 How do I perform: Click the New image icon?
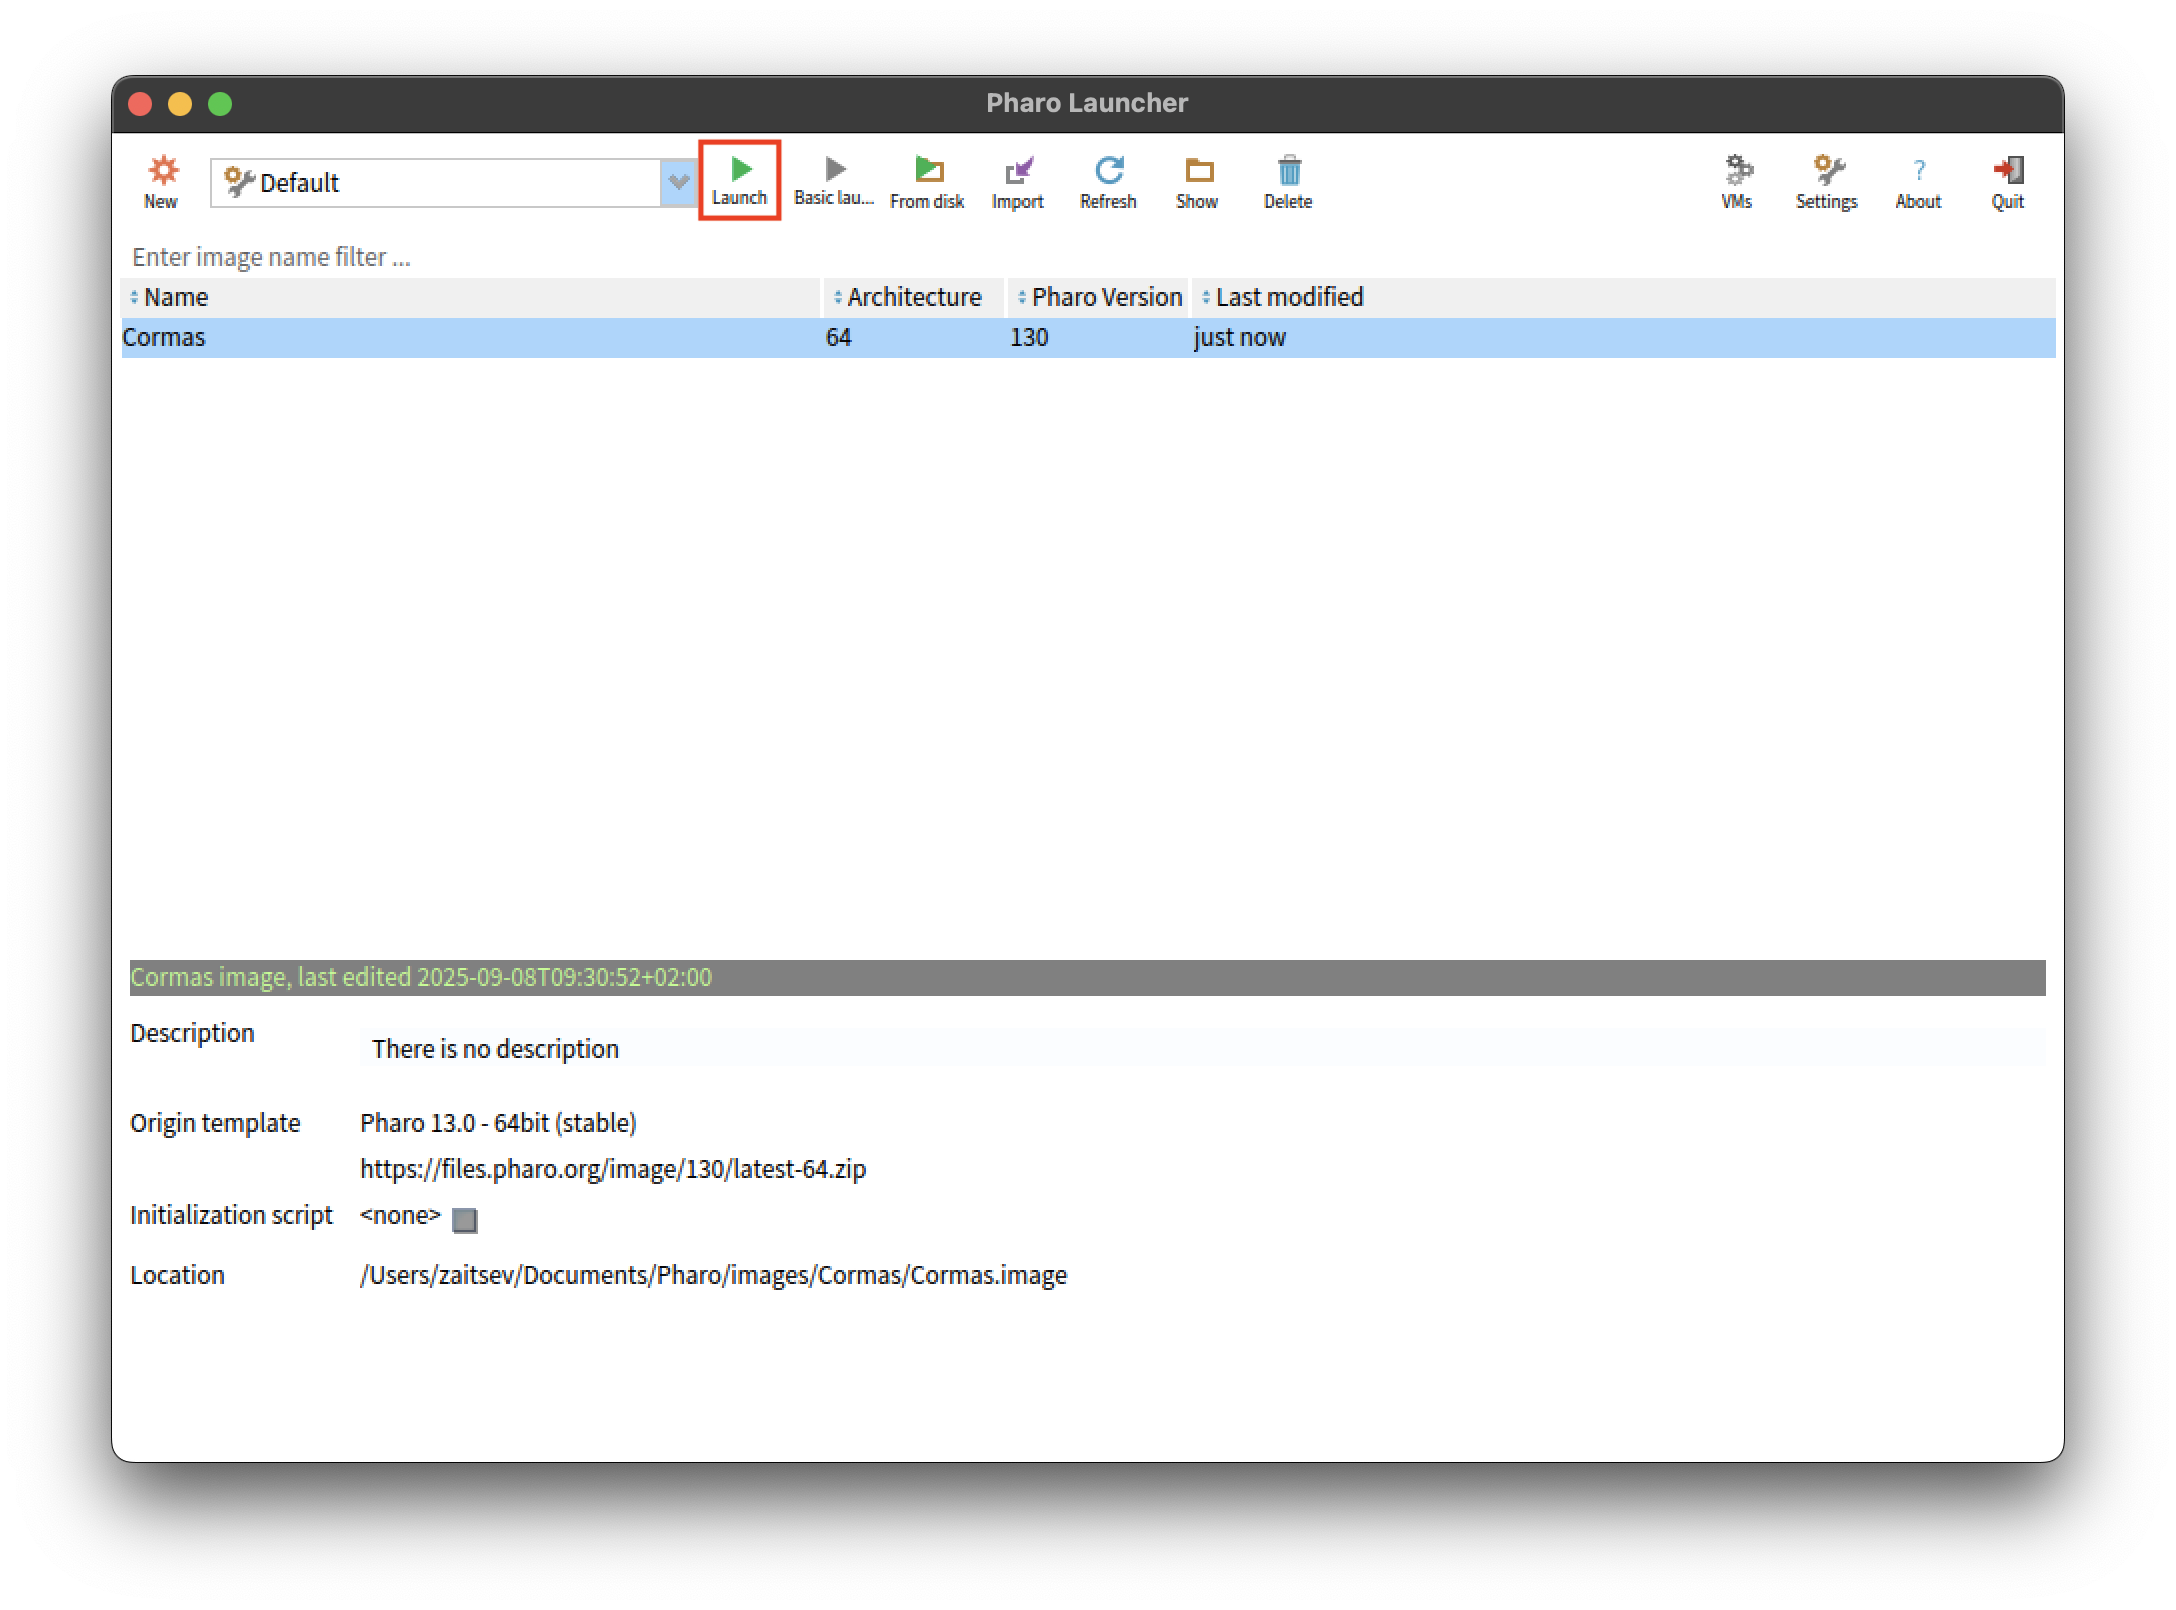click(161, 181)
